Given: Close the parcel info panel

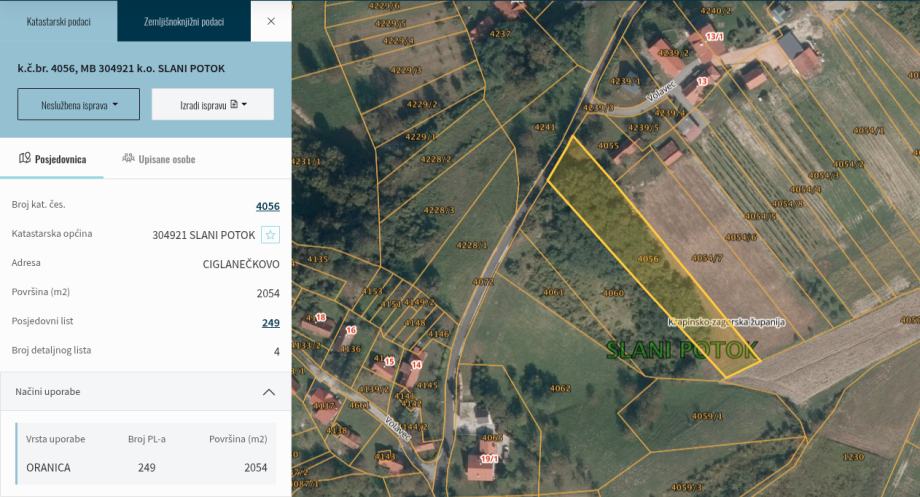Looking at the screenshot, I should pos(271,21).
